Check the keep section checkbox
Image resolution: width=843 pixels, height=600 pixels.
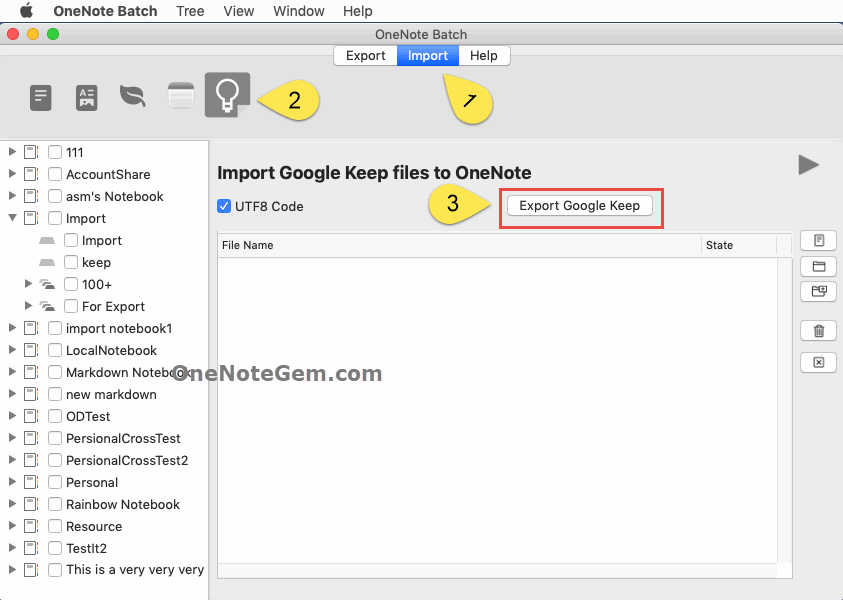click(x=71, y=262)
